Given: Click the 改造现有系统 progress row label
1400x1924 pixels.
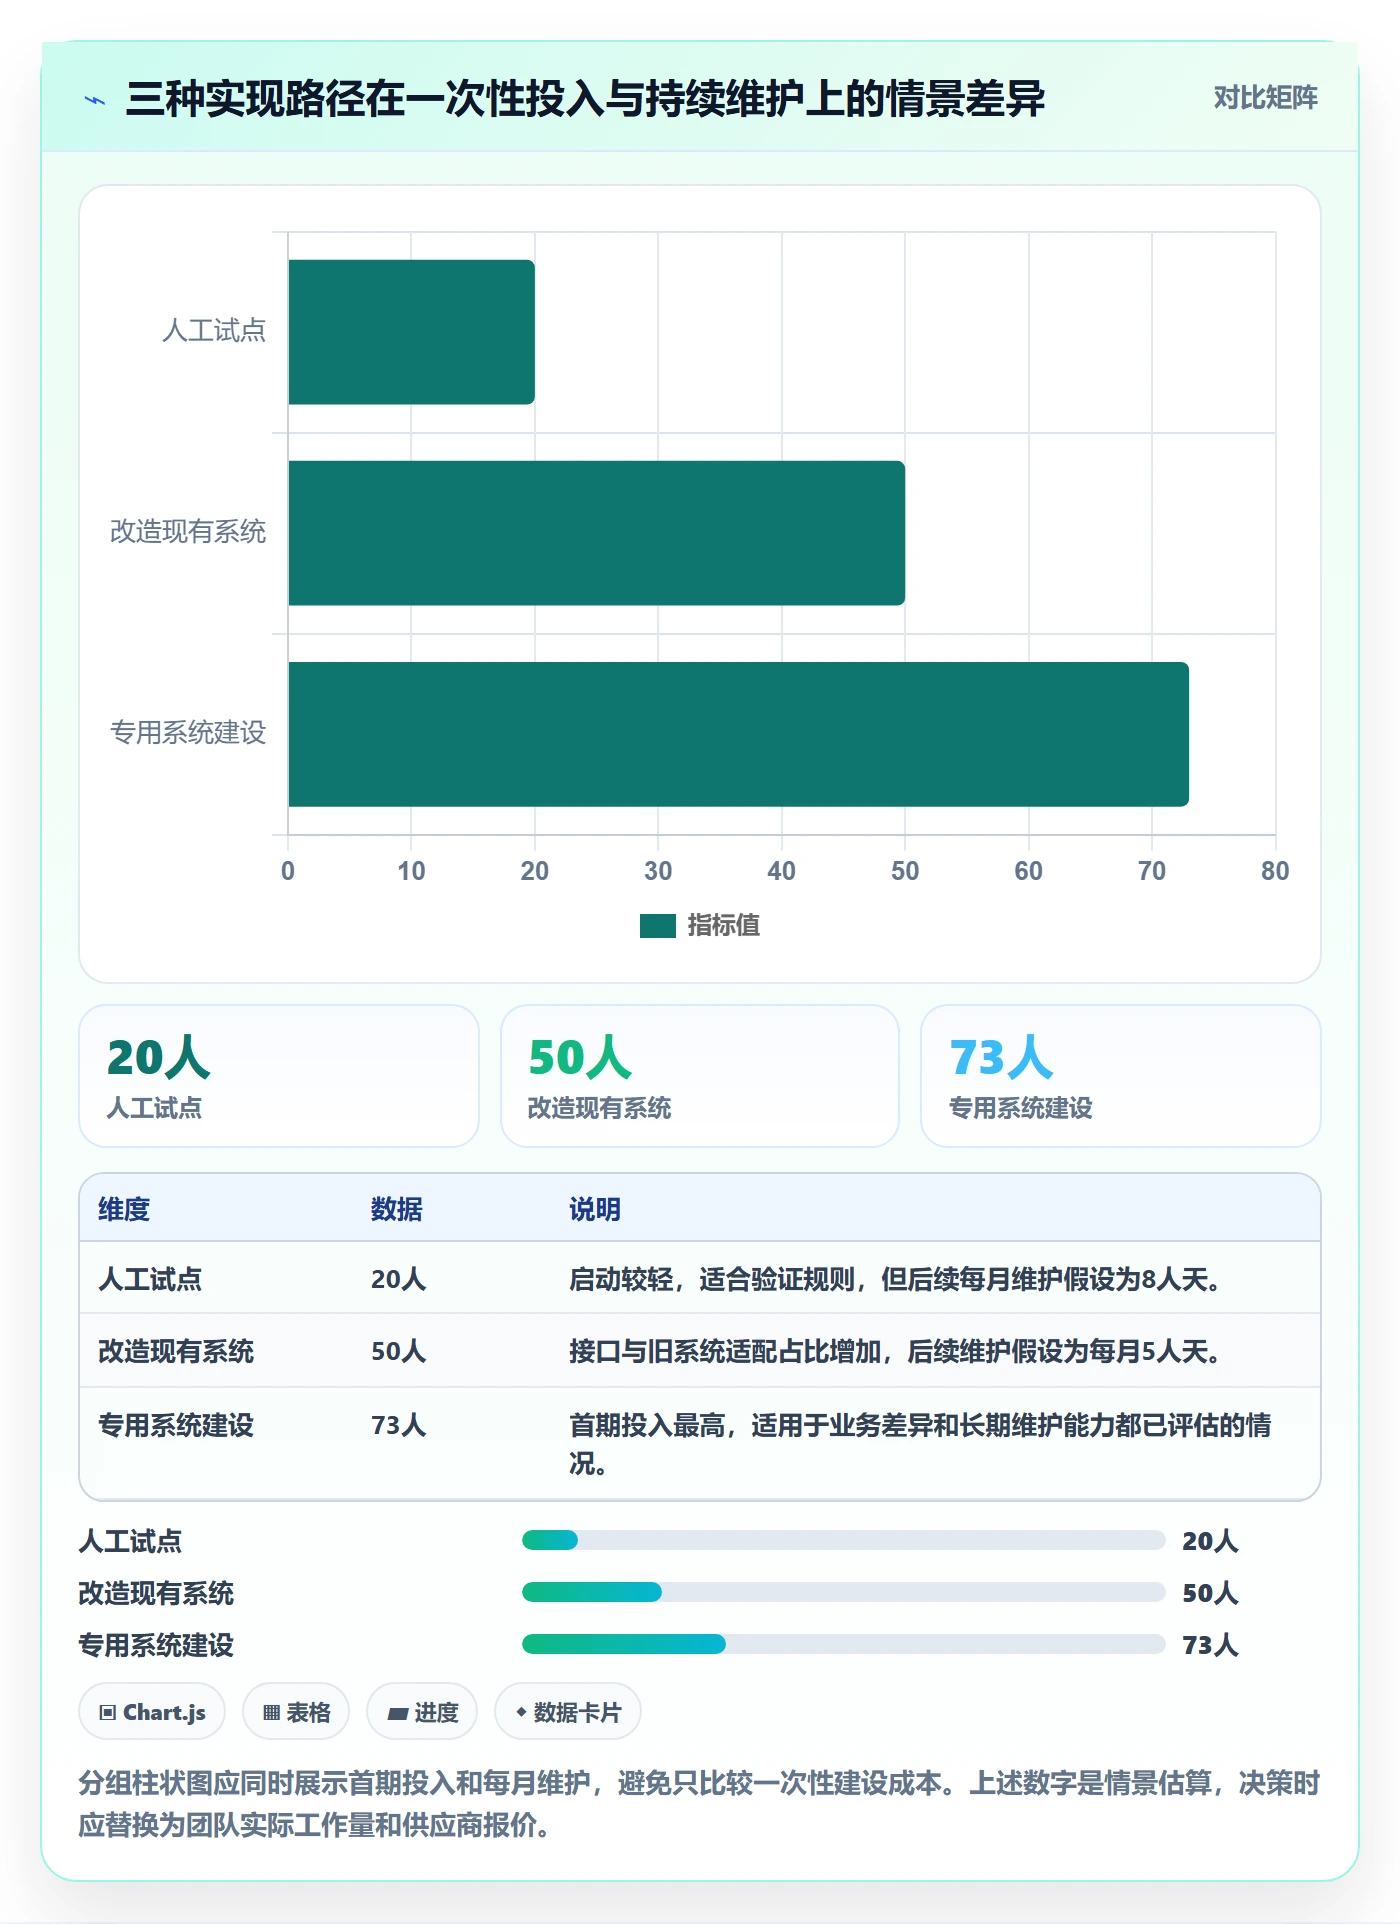Looking at the screenshot, I should tap(157, 1593).
